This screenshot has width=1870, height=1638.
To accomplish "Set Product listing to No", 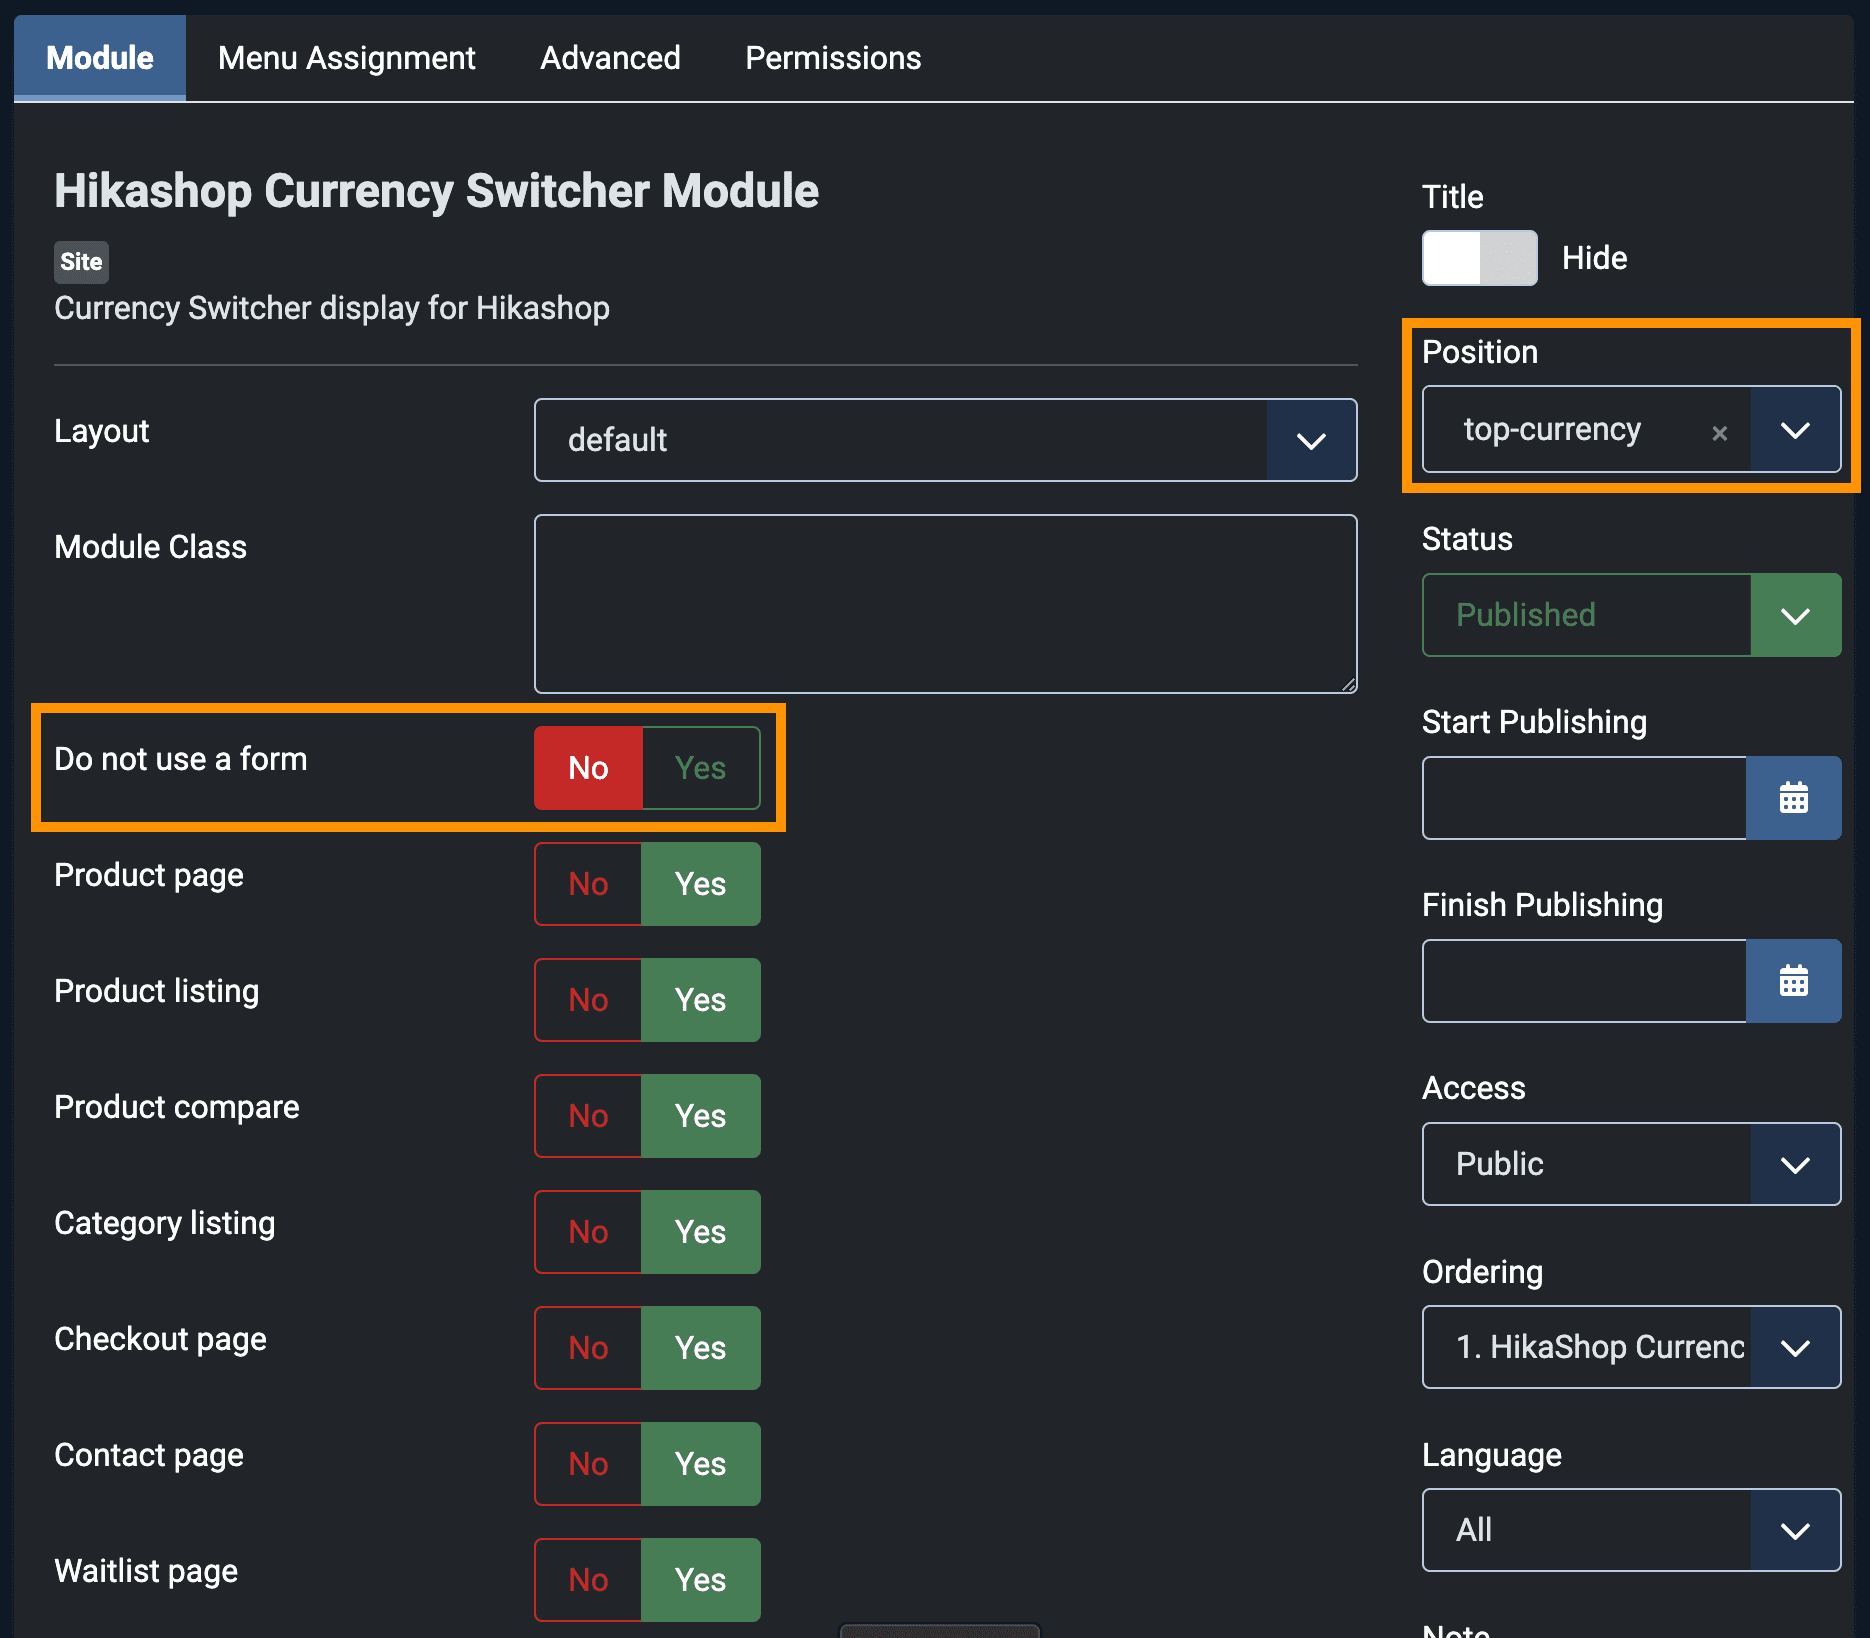I will (x=588, y=1000).
